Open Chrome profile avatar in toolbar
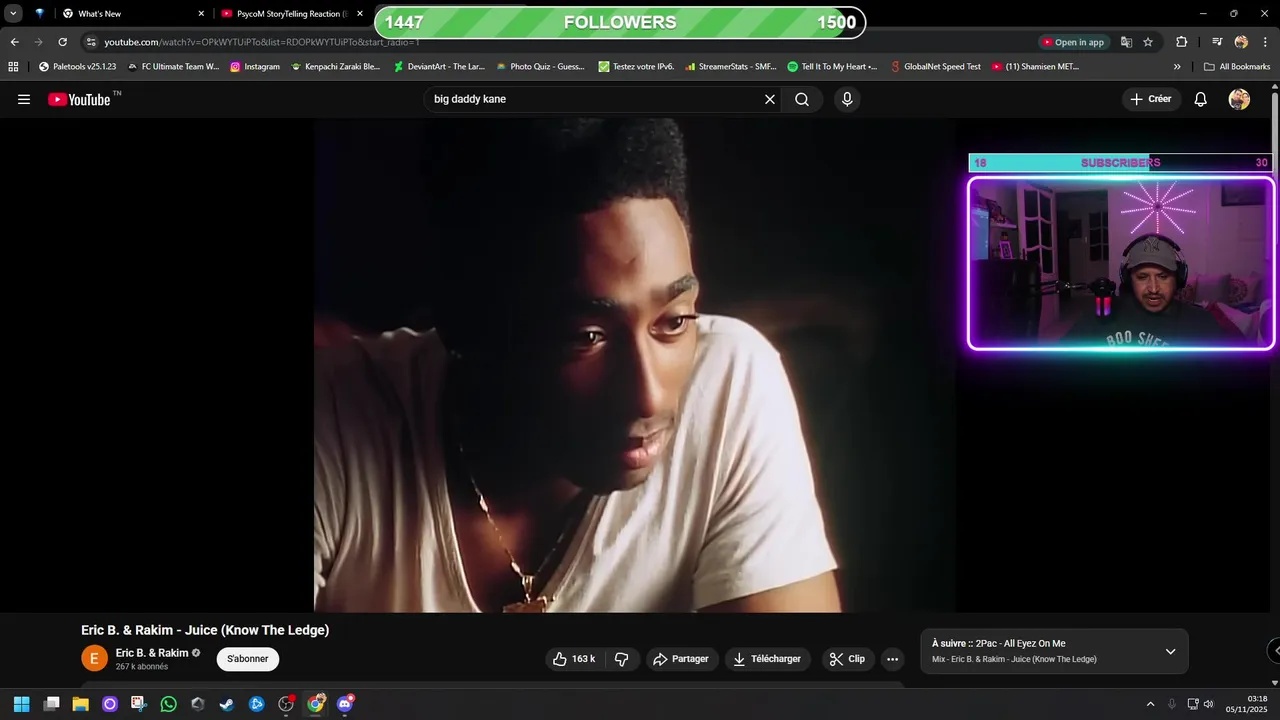This screenshot has width=1280, height=720. coord(1241,42)
